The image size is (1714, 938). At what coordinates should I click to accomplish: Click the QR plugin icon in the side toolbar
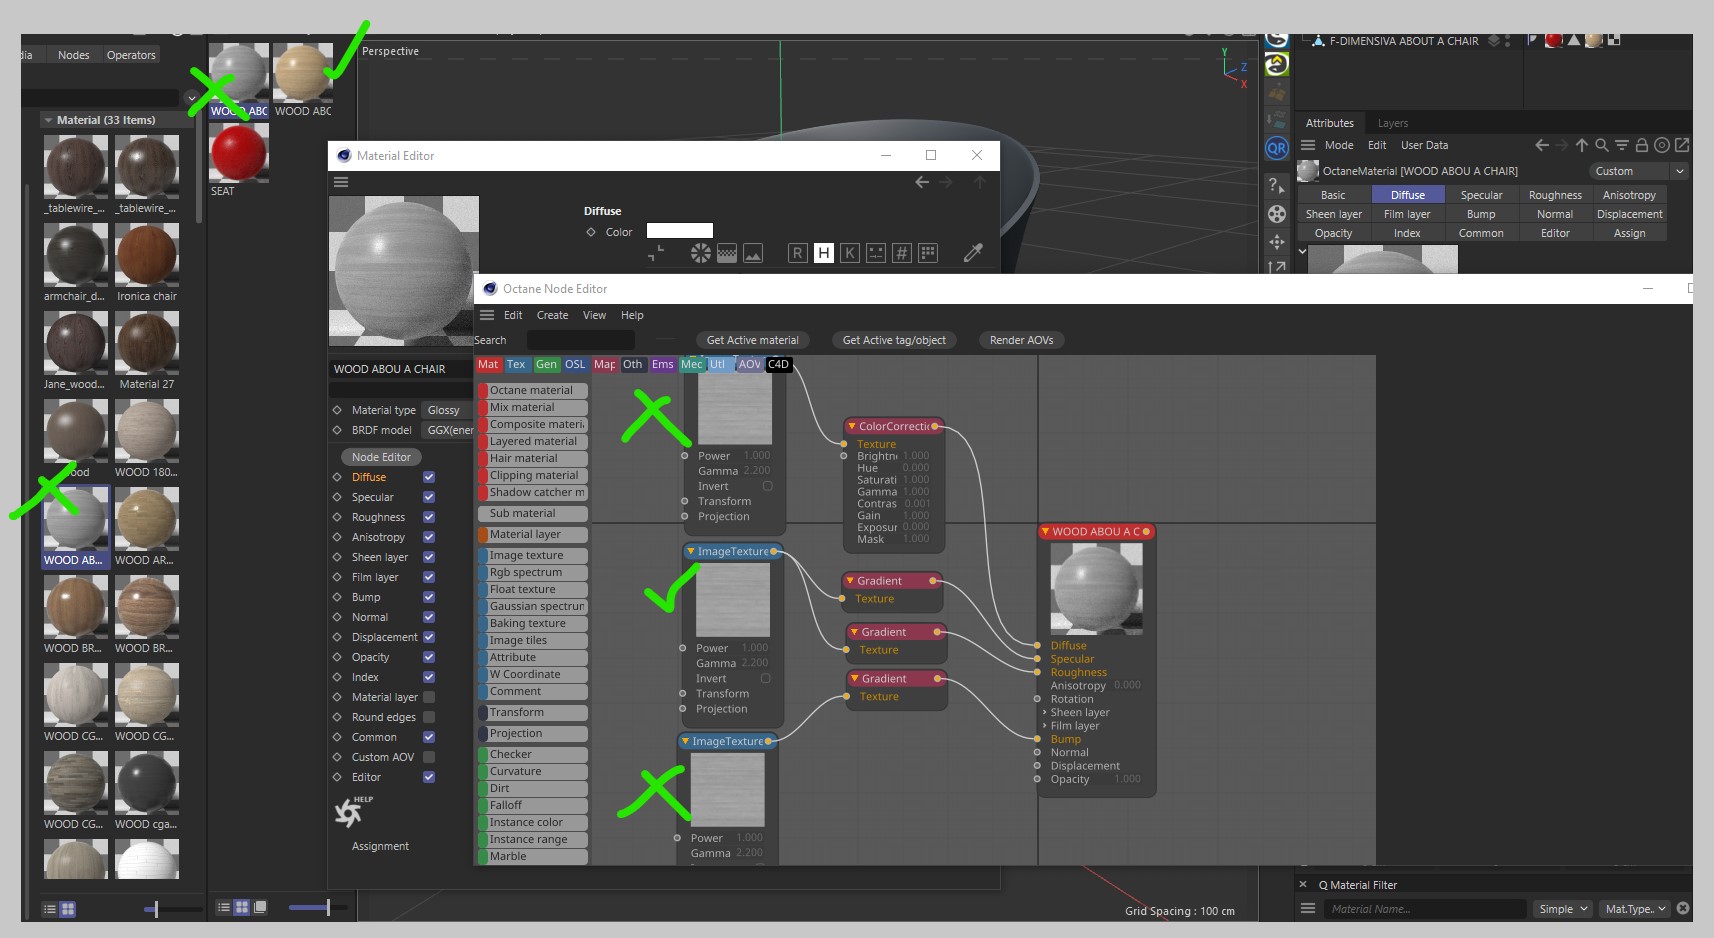pyautogui.click(x=1277, y=148)
